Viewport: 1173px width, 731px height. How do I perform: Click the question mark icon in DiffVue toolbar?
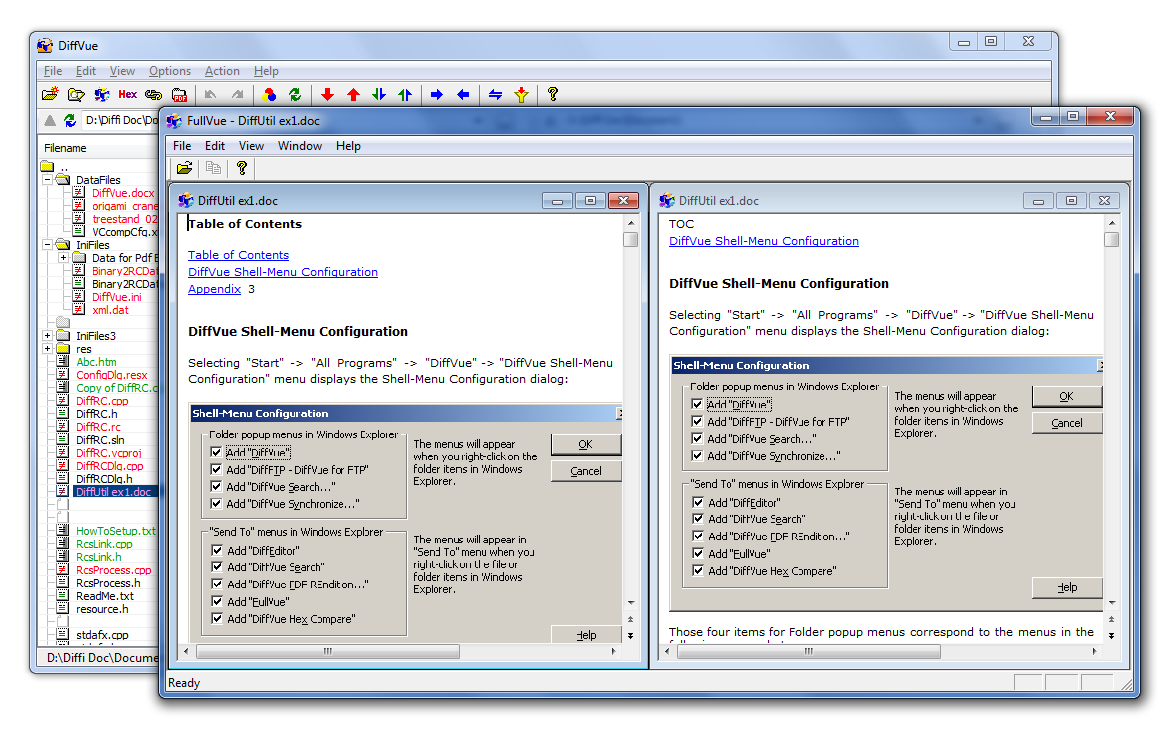(x=553, y=94)
